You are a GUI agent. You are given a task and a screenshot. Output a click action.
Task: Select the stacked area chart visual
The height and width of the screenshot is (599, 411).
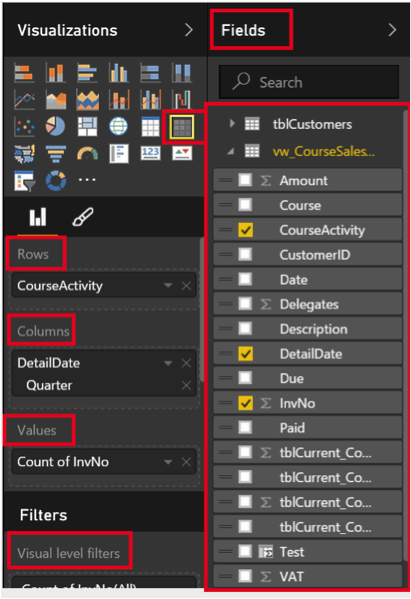[x=87, y=100]
